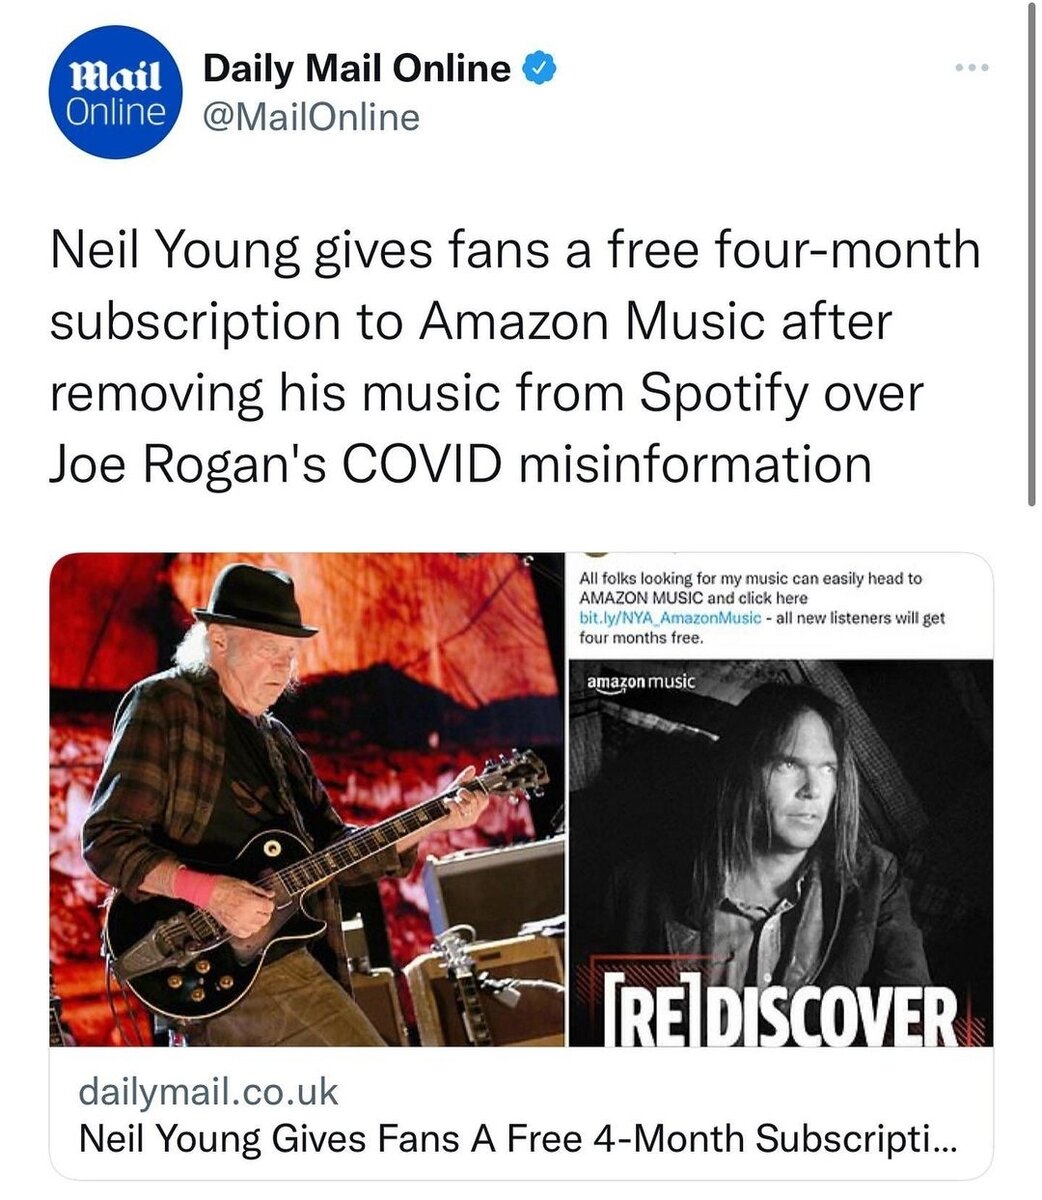Open the Mail Online profile avatar
Screen dimensions: 1042x1200
pos(115,91)
